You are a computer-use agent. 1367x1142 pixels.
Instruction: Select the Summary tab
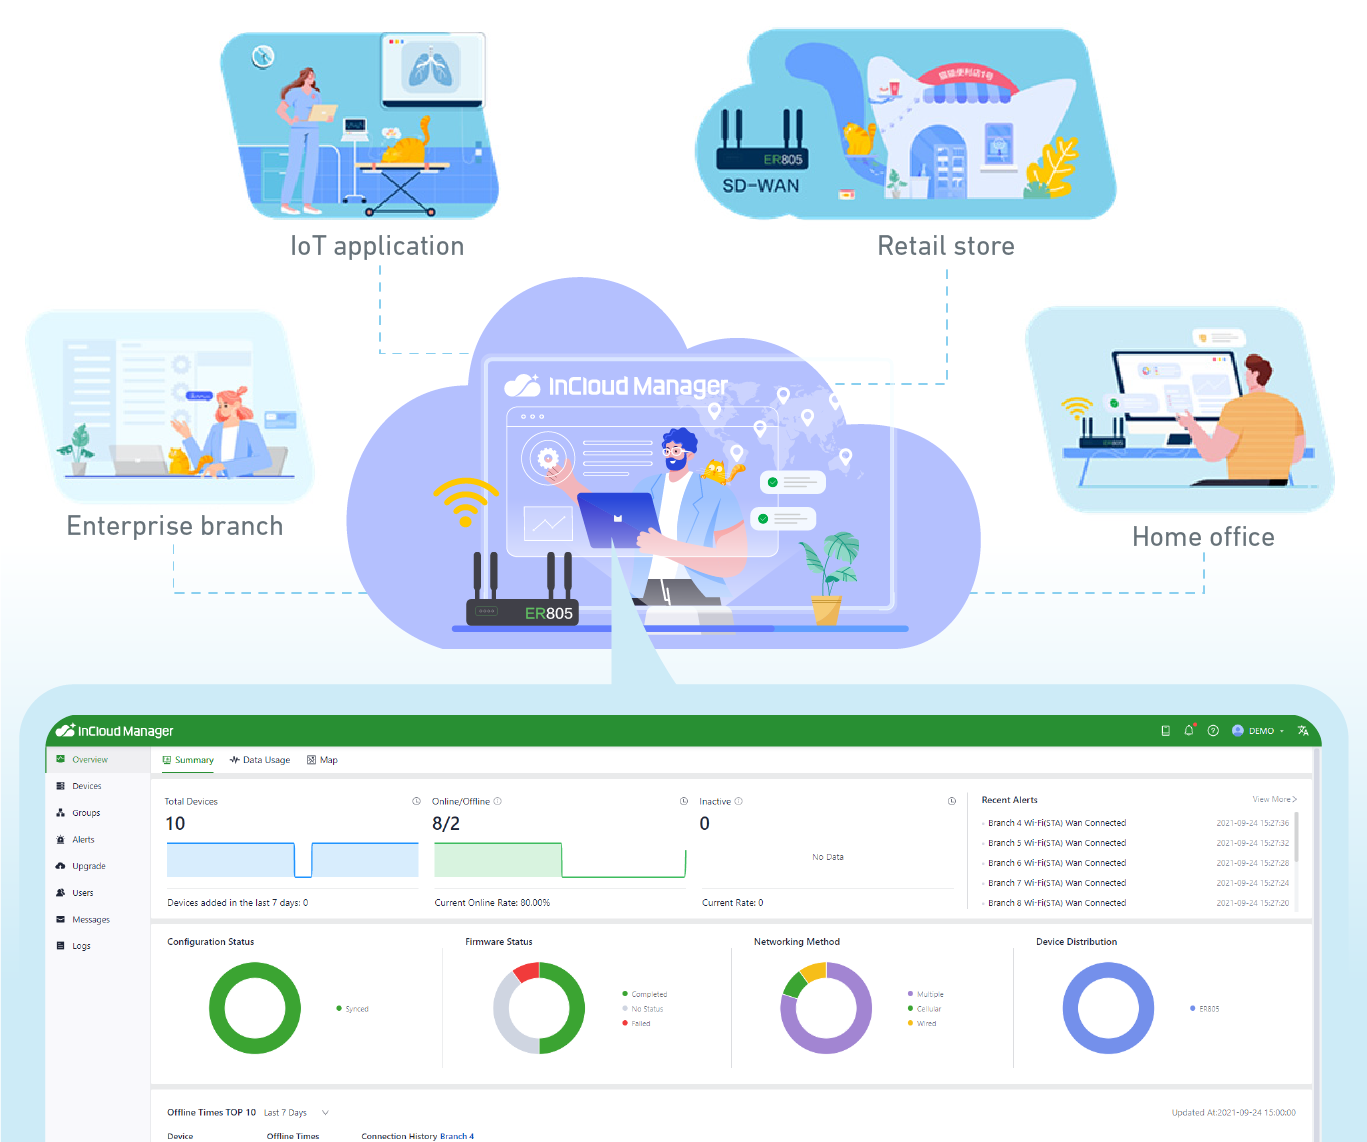point(188,760)
